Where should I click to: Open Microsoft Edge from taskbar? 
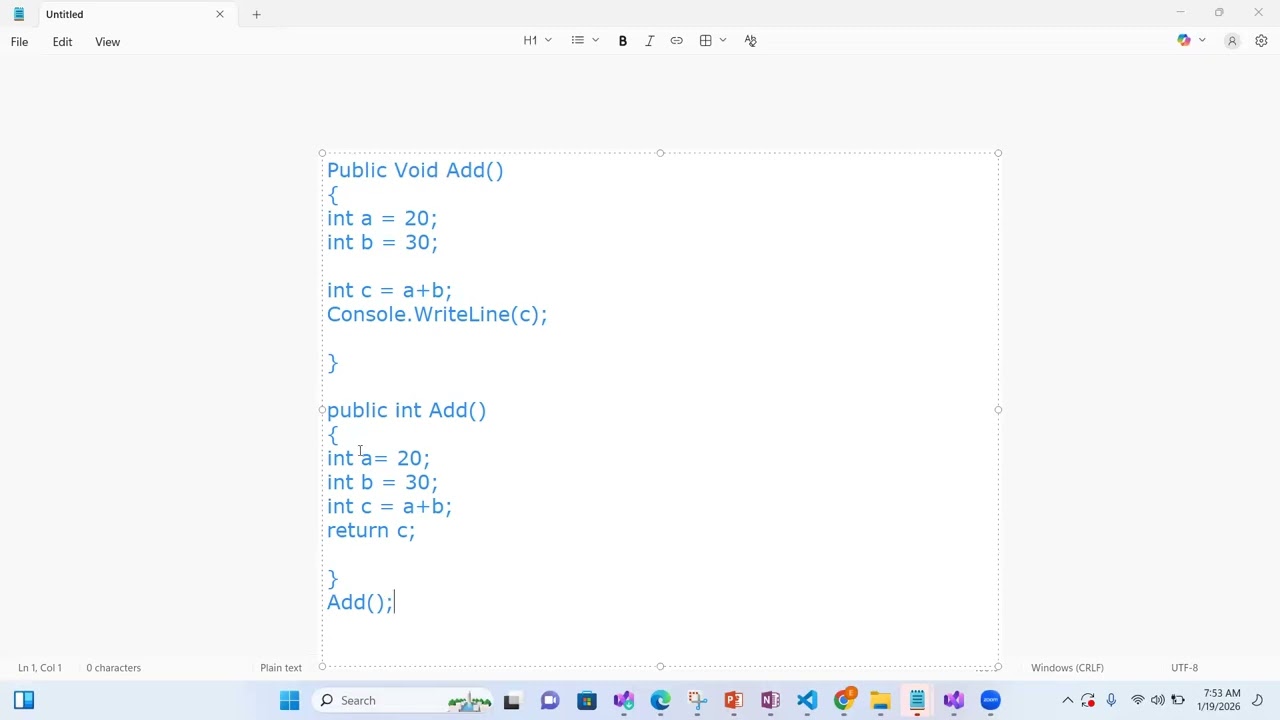click(661, 701)
